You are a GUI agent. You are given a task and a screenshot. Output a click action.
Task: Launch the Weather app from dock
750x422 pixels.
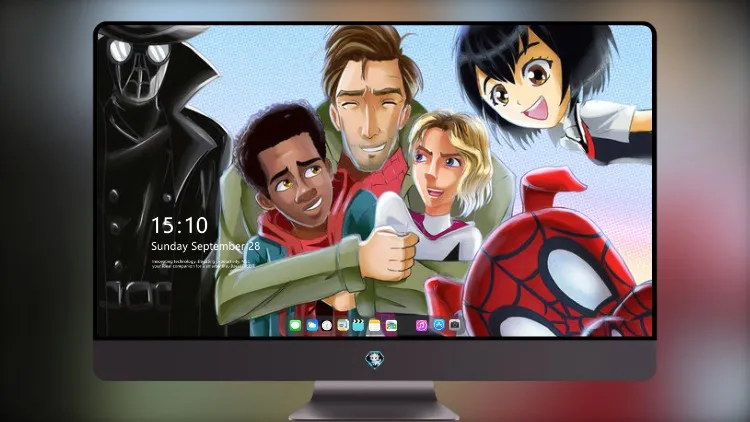tap(312, 325)
